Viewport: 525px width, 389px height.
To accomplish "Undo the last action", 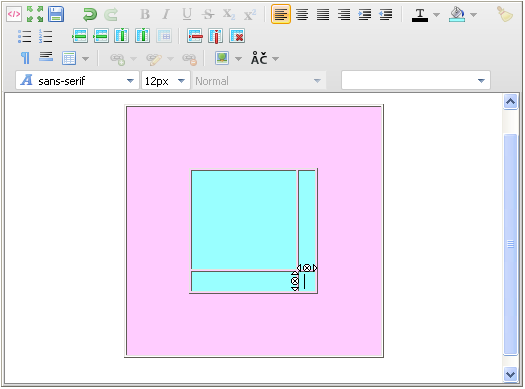I will [x=90, y=14].
